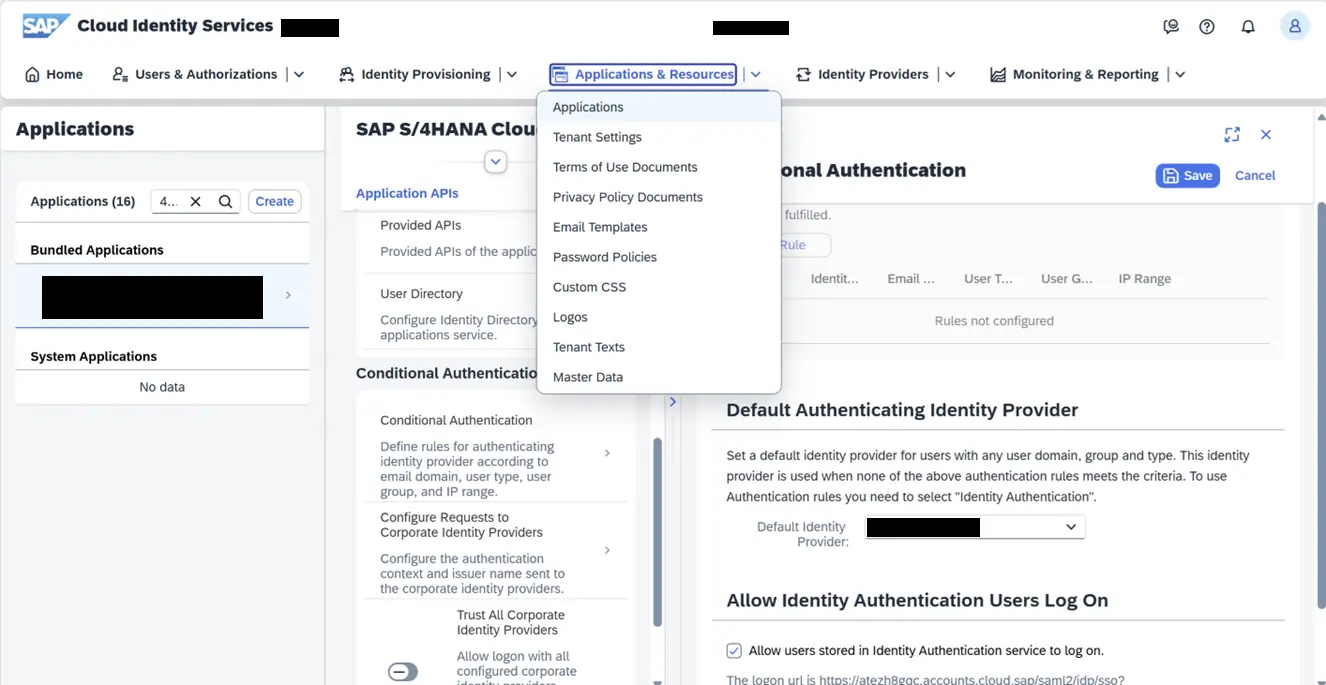
Task: Click the Email column header
Action: 911,279
